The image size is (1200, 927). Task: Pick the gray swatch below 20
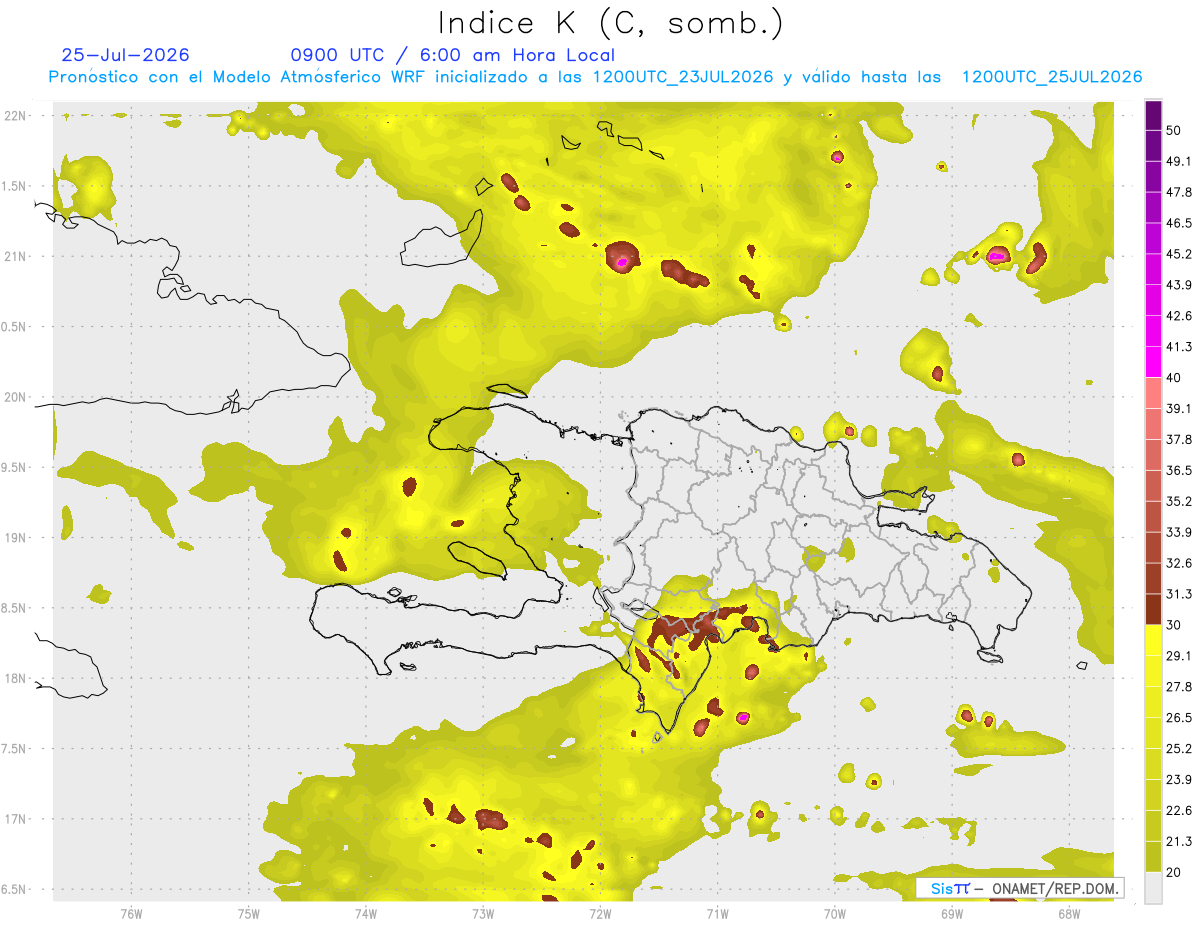pos(1153,887)
